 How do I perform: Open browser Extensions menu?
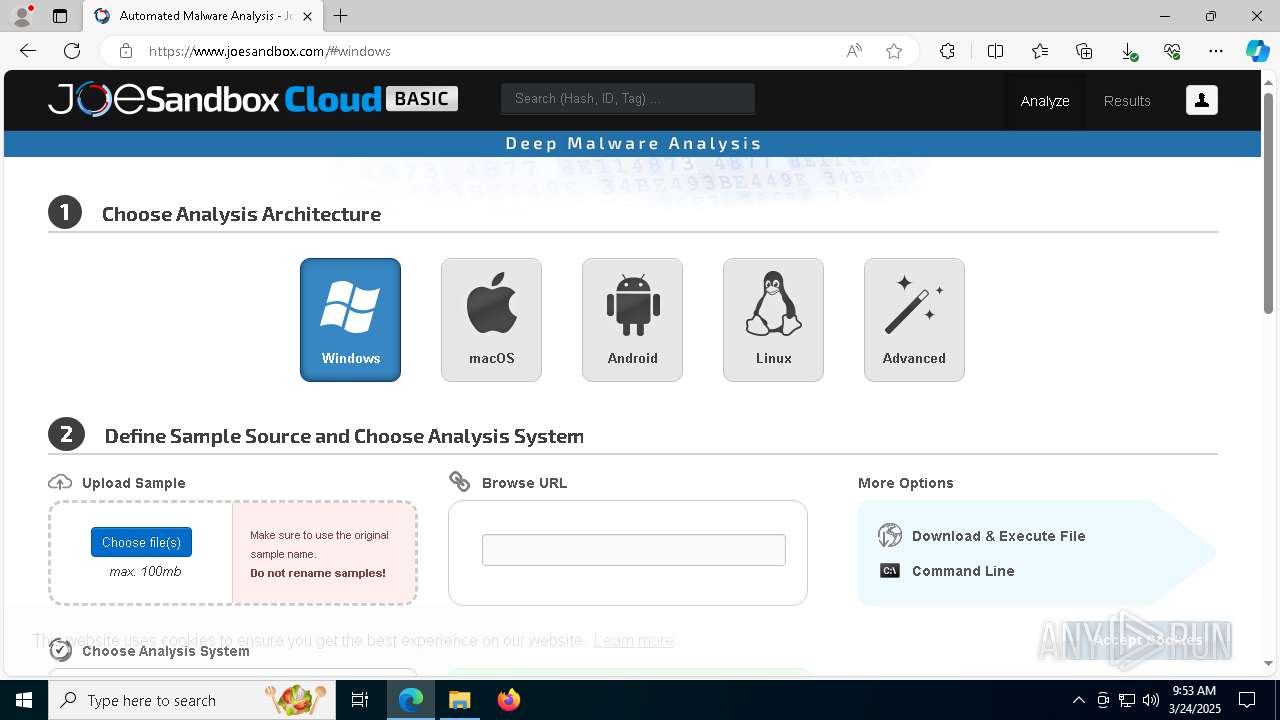coord(947,51)
